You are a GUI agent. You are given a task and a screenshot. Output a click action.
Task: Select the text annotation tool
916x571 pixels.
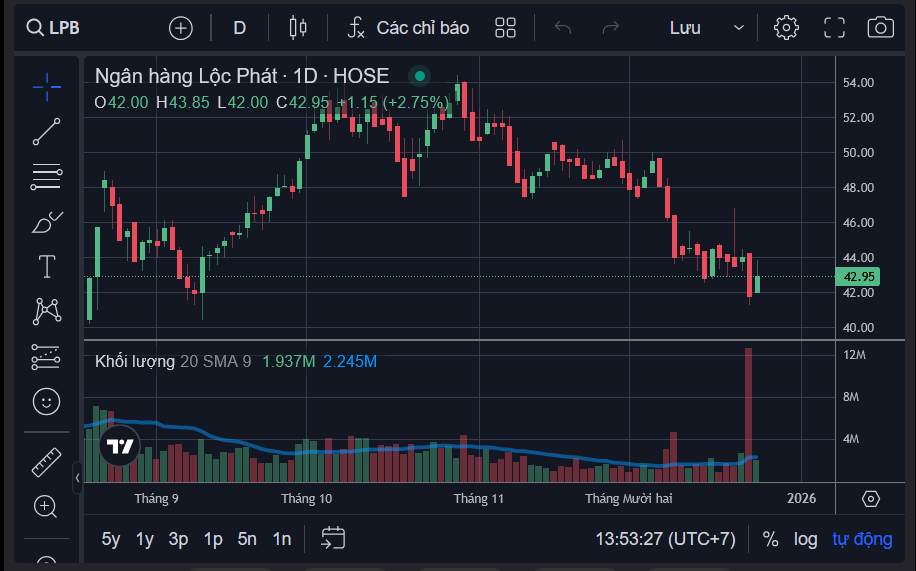click(46, 266)
